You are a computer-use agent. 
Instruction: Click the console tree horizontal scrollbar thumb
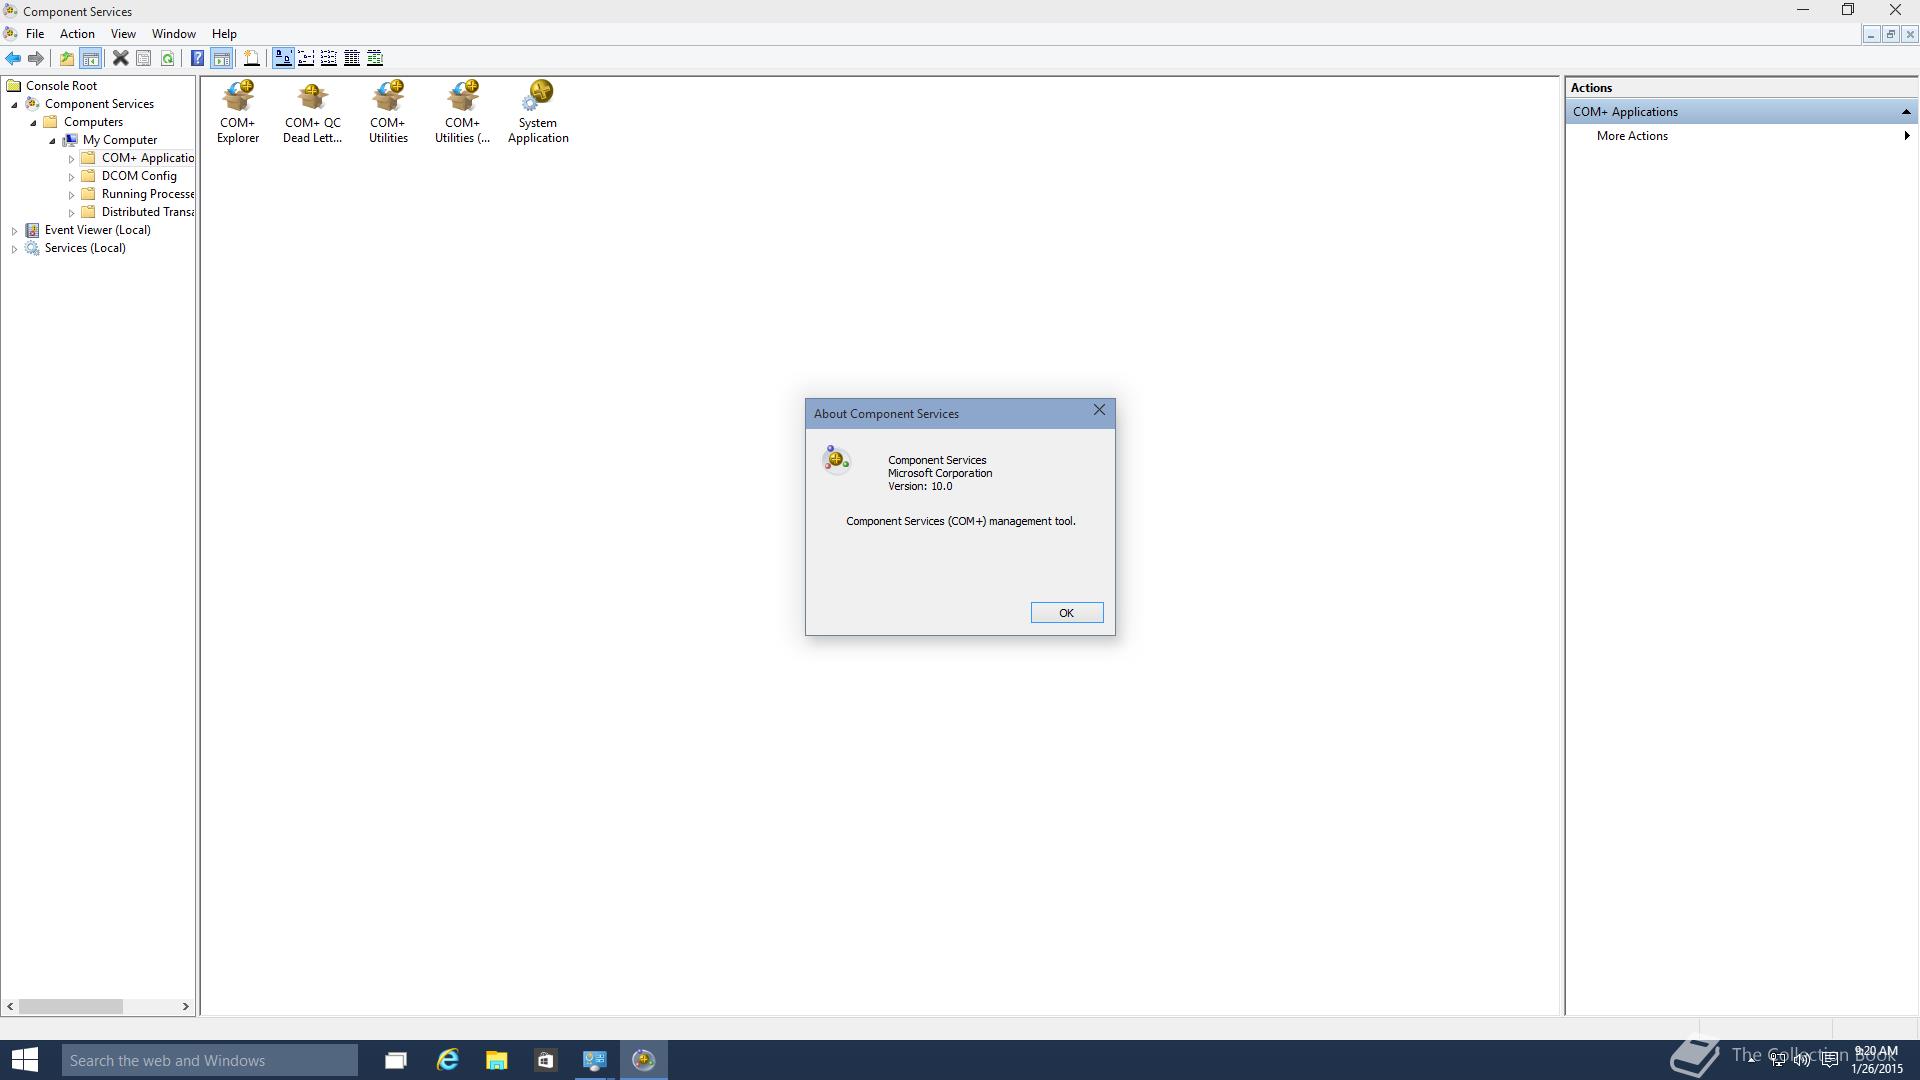click(71, 1006)
